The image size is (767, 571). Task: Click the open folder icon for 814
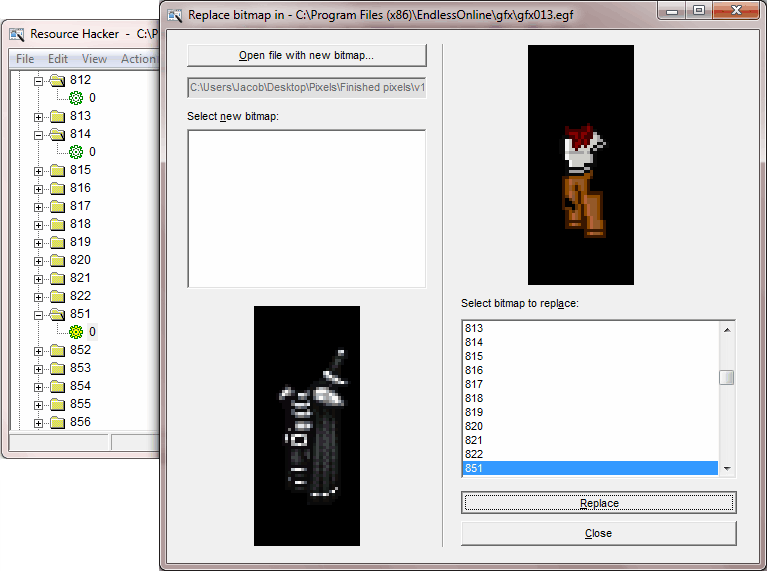(x=57, y=134)
